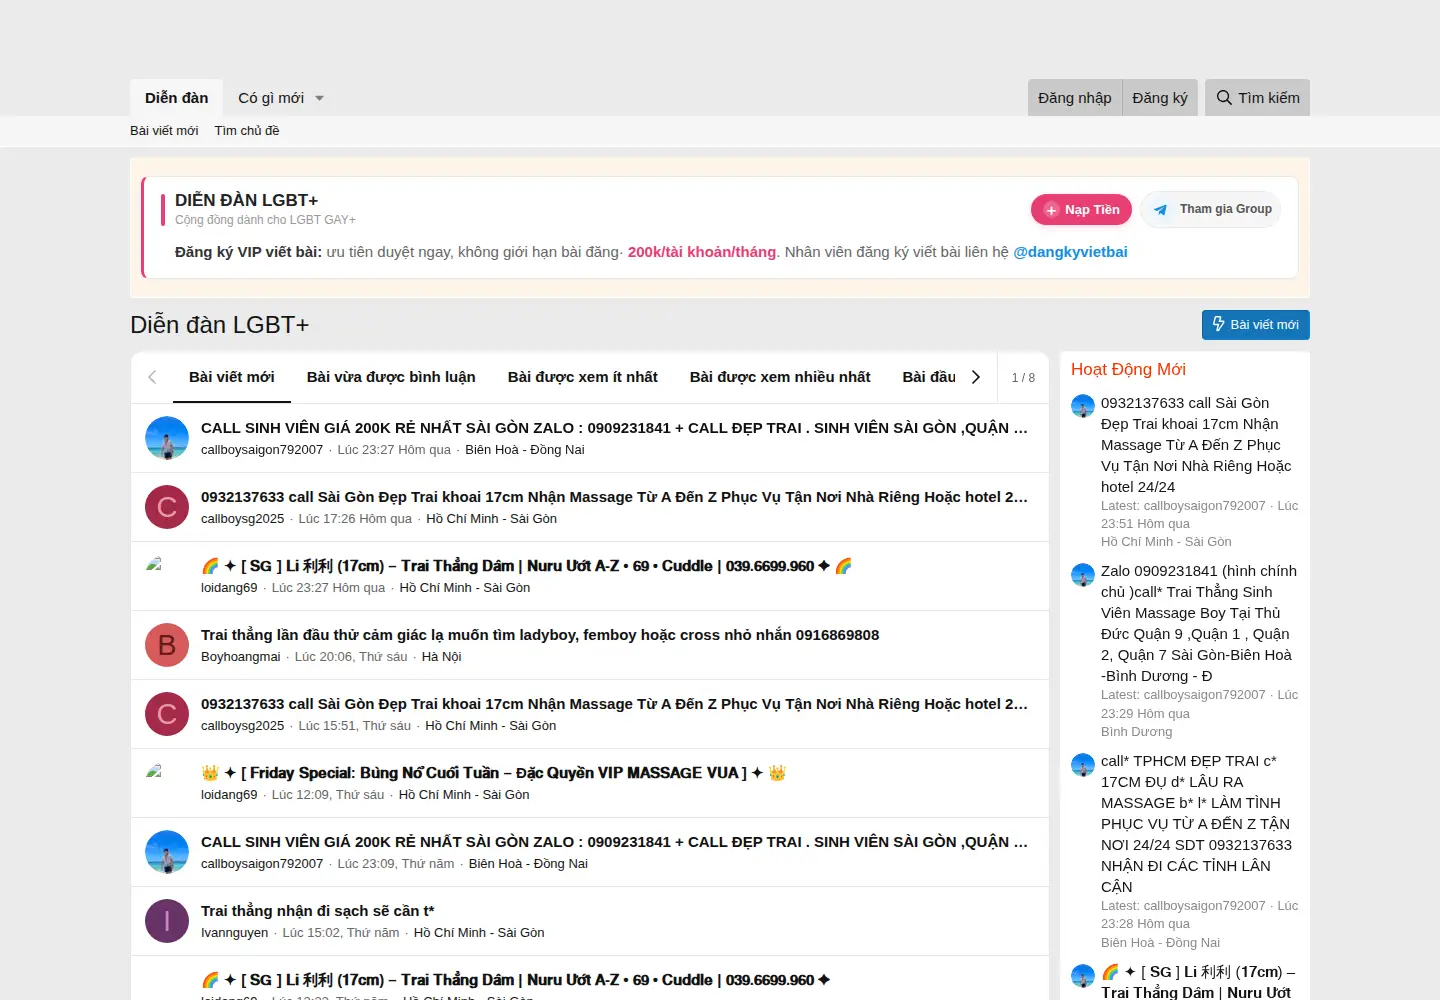Open loidang69 username at Lúc 23:27
Screen dimensions: 1440x1000
(229, 588)
